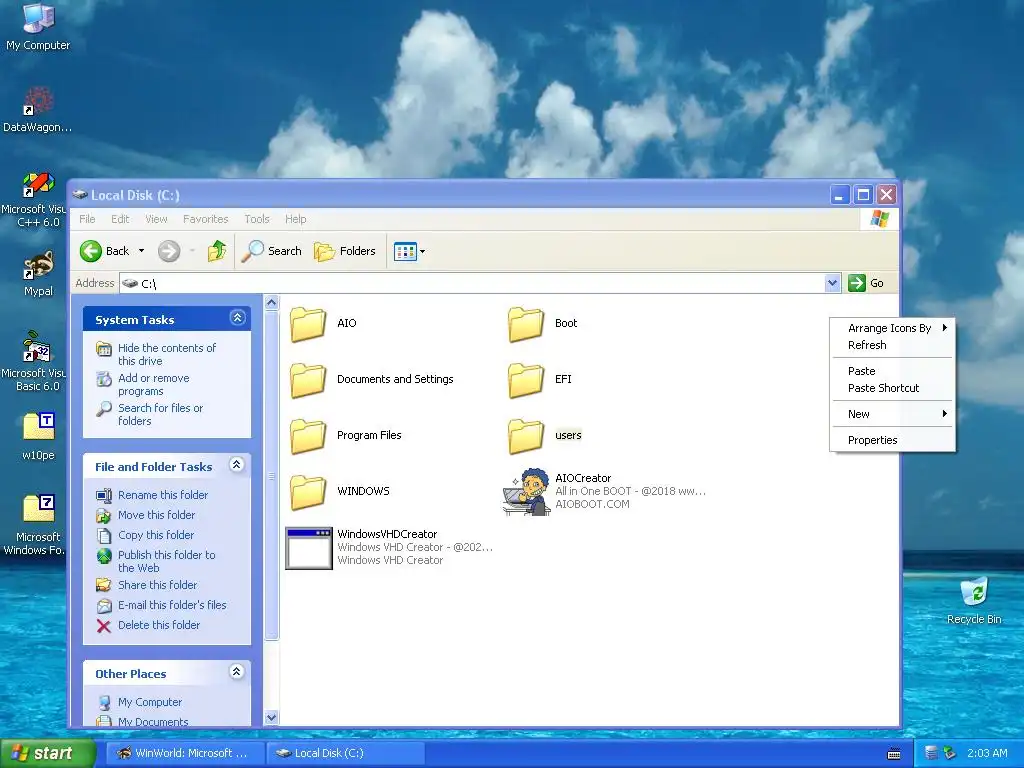Open the Favorites menu
Viewport: 1024px width, 768px height.
coord(206,219)
